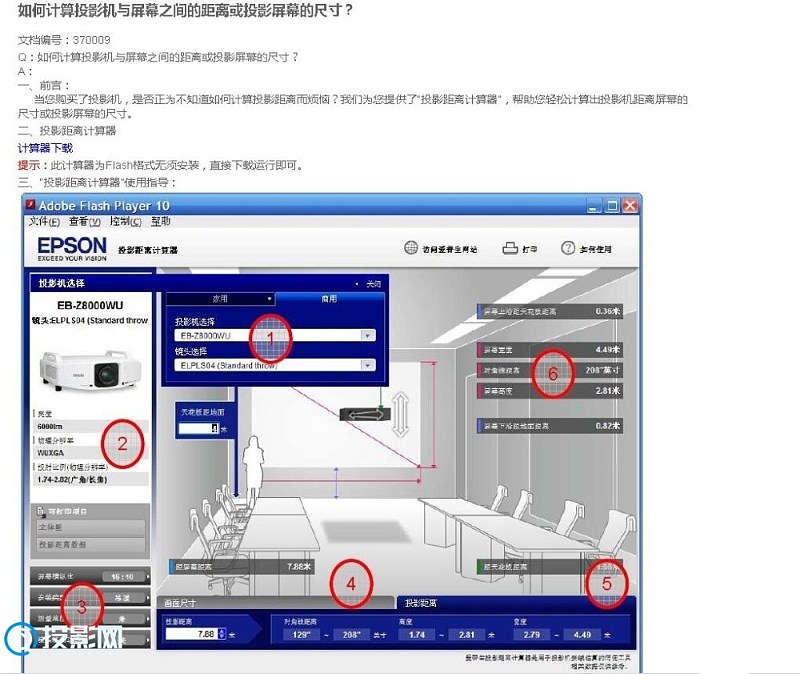This screenshot has height=674, width=800.
Task: Click the EPSON logo
Action: 71,246
